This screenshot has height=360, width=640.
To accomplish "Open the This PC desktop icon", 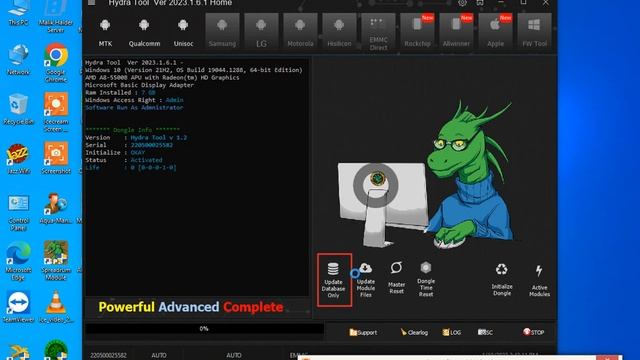I will [18, 13].
